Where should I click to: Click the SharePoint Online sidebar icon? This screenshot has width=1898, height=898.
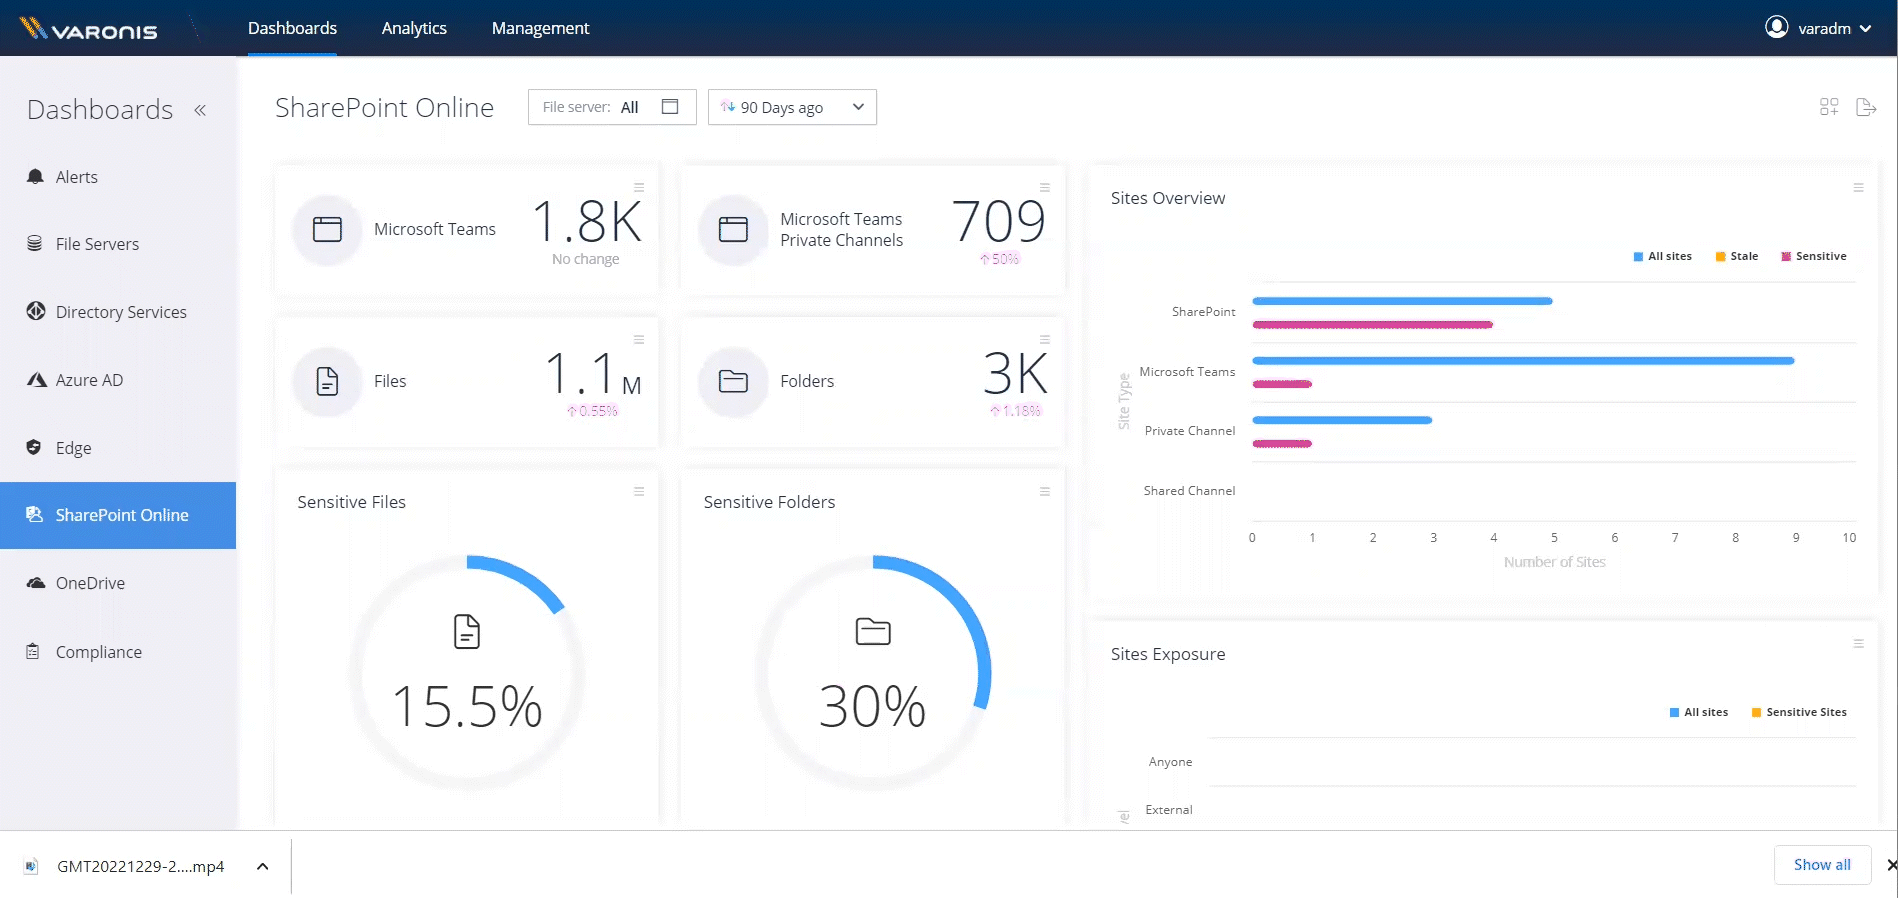tap(35, 514)
